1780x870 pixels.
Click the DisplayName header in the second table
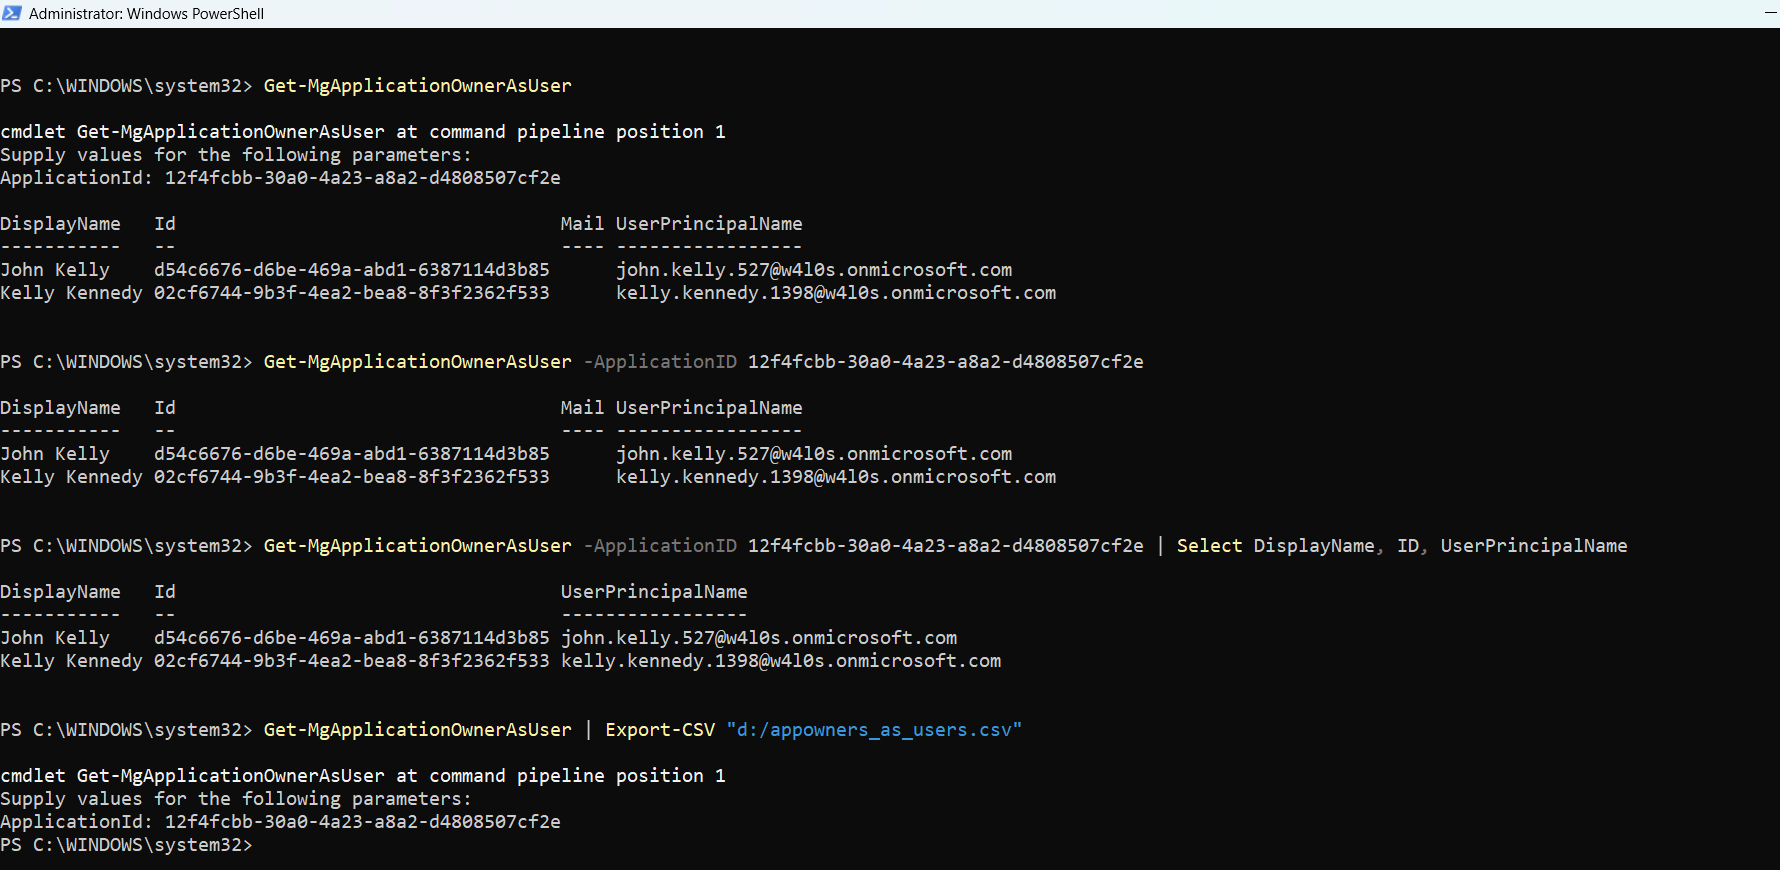tap(60, 408)
